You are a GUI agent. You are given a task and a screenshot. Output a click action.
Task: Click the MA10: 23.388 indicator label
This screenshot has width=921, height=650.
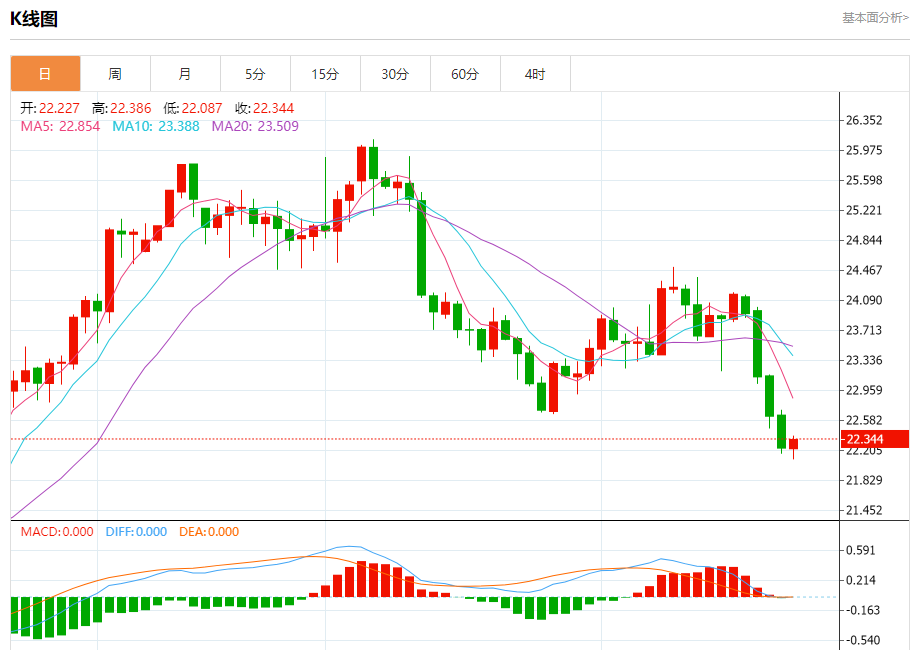click(x=156, y=126)
